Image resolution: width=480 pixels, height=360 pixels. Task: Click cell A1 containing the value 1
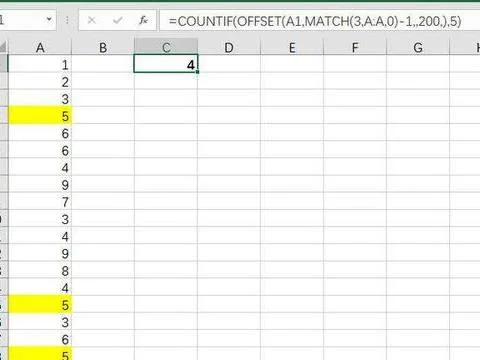(40, 64)
